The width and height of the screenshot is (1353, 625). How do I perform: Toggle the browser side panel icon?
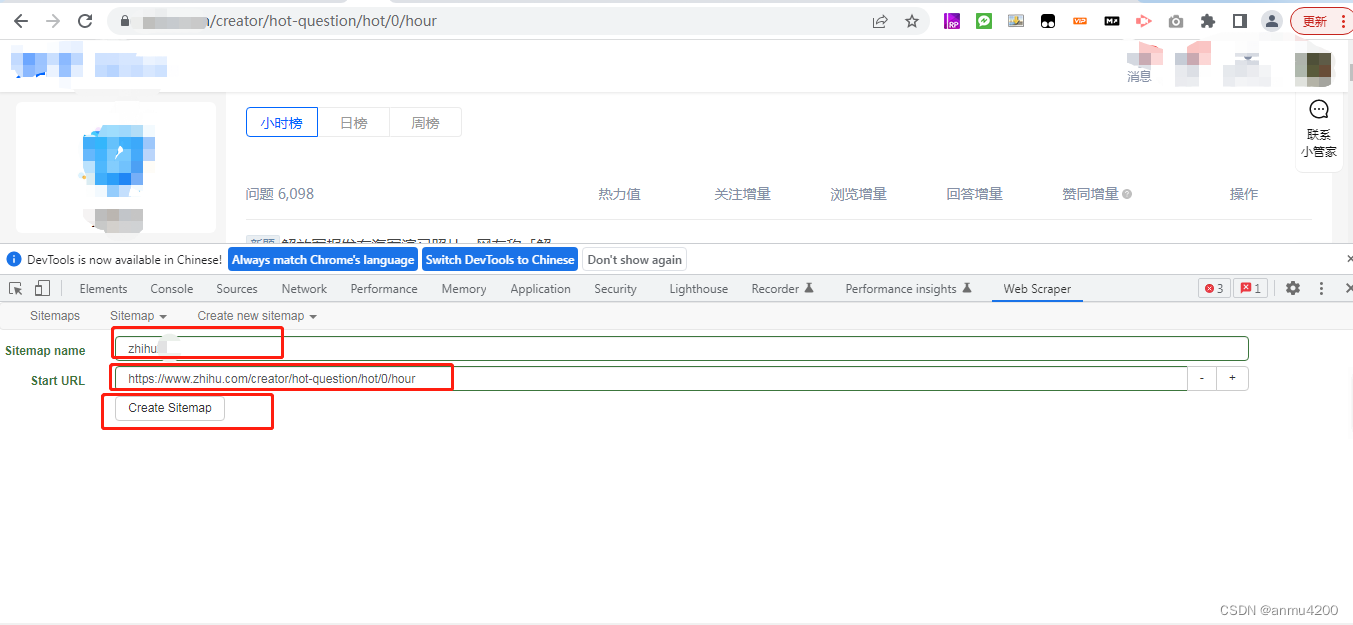point(1240,21)
